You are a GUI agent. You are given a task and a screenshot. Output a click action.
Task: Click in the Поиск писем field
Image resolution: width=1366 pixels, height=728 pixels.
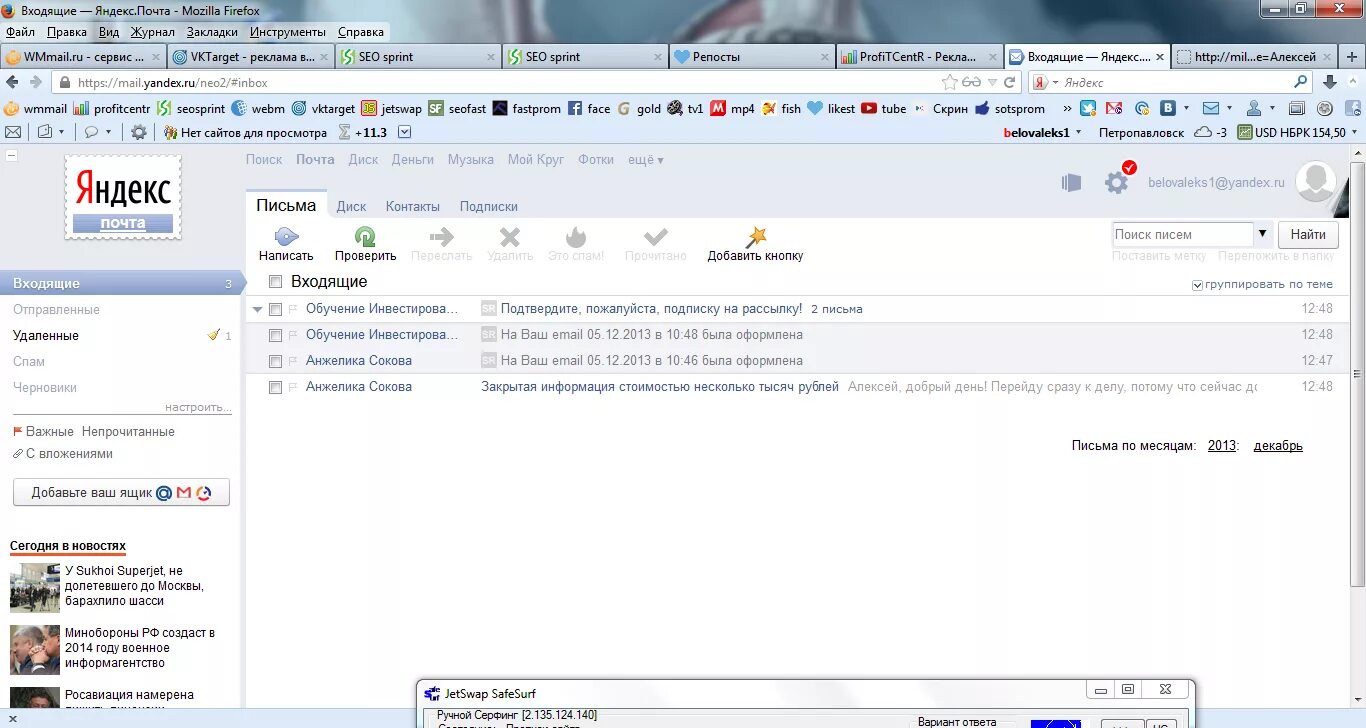point(1182,234)
